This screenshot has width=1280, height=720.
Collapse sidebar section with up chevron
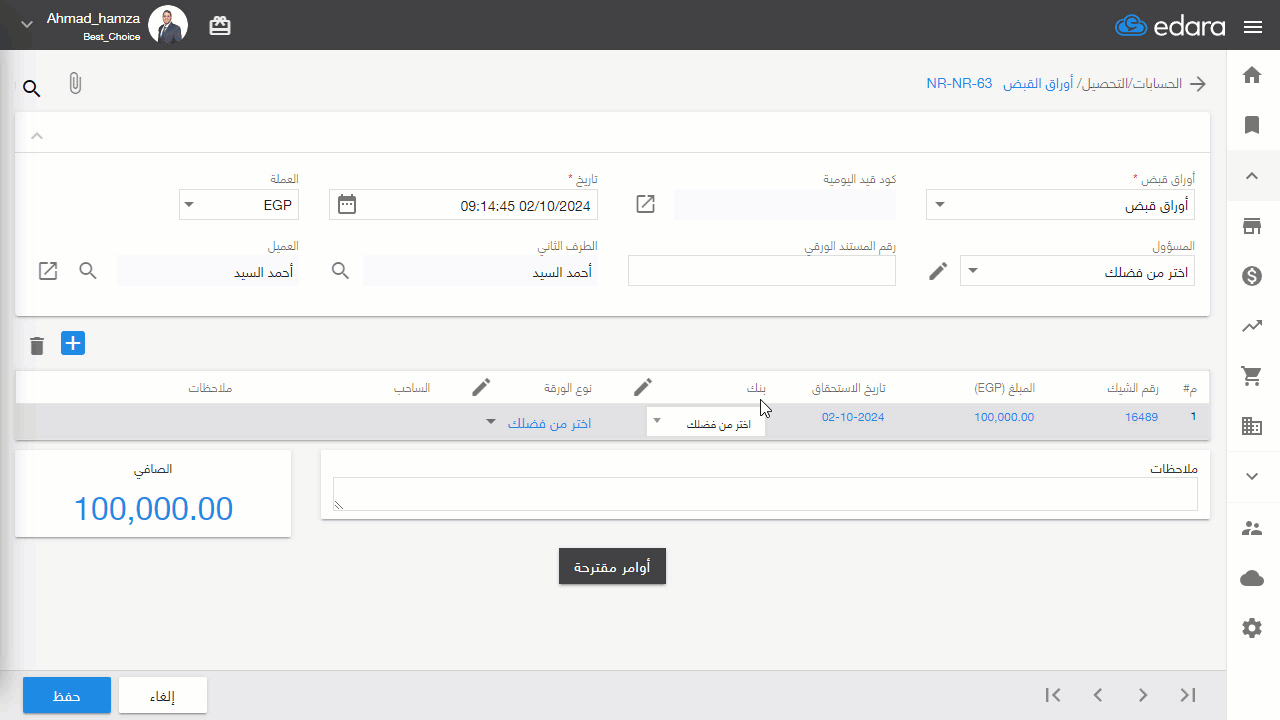(x=1252, y=176)
